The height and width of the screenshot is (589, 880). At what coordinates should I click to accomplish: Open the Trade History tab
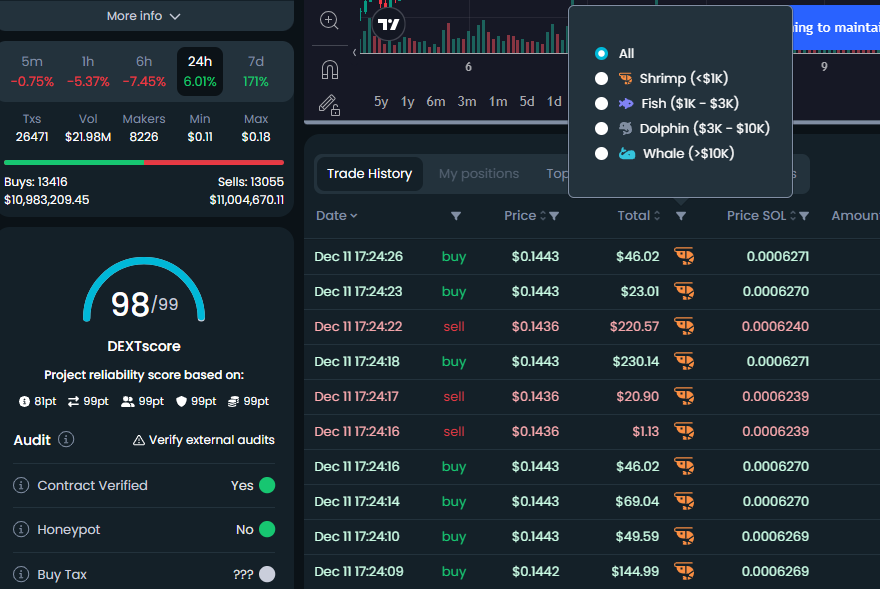coord(369,173)
